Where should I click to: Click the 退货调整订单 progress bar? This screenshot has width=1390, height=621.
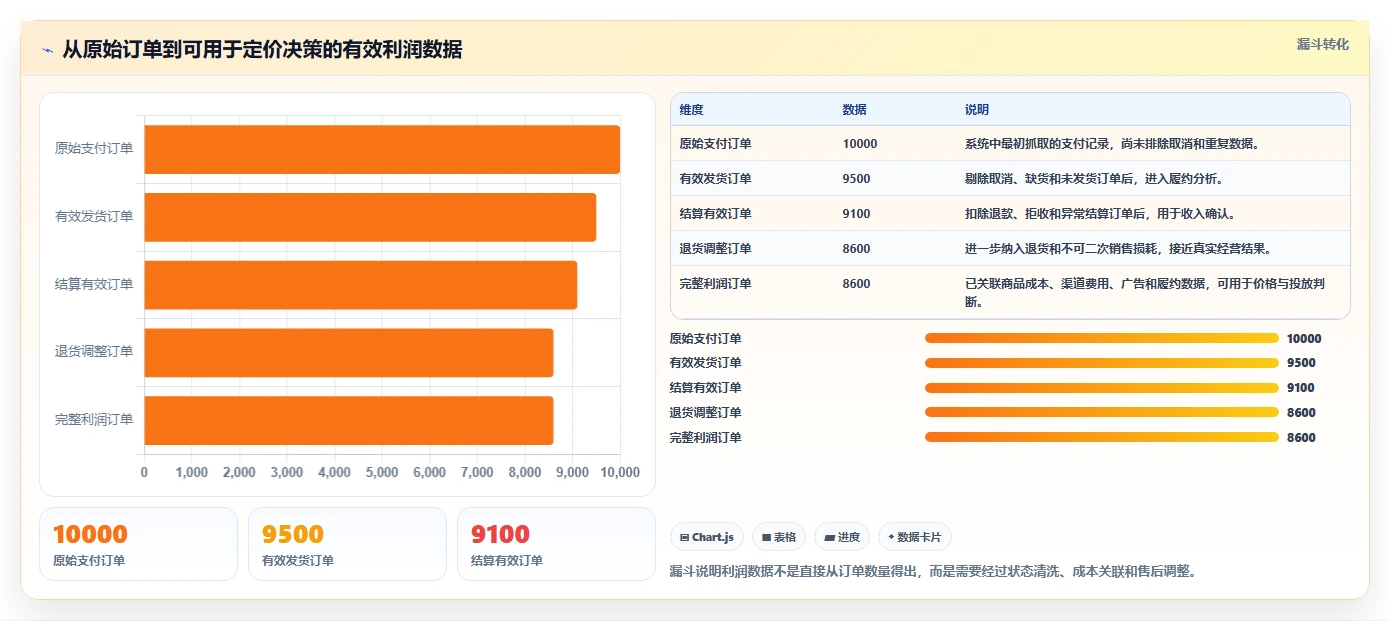1102,412
